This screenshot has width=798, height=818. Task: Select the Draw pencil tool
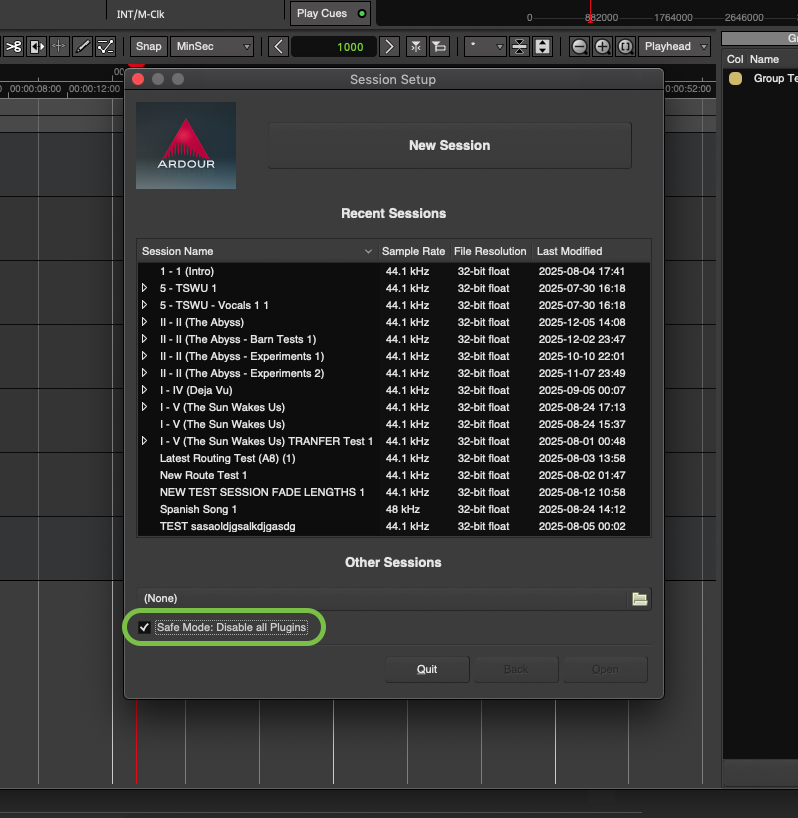[x=83, y=47]
